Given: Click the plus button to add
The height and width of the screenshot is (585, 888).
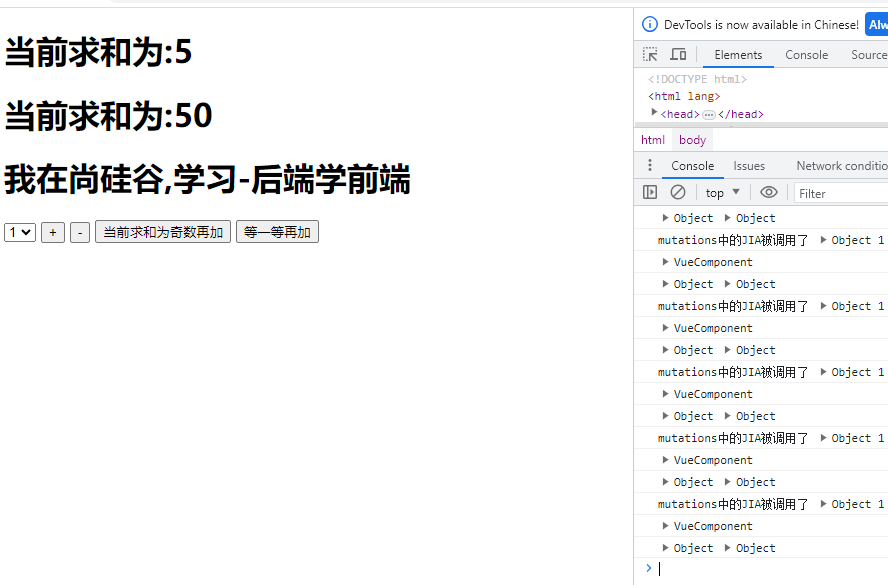Looking at the screenshot, I should [53, 232].
